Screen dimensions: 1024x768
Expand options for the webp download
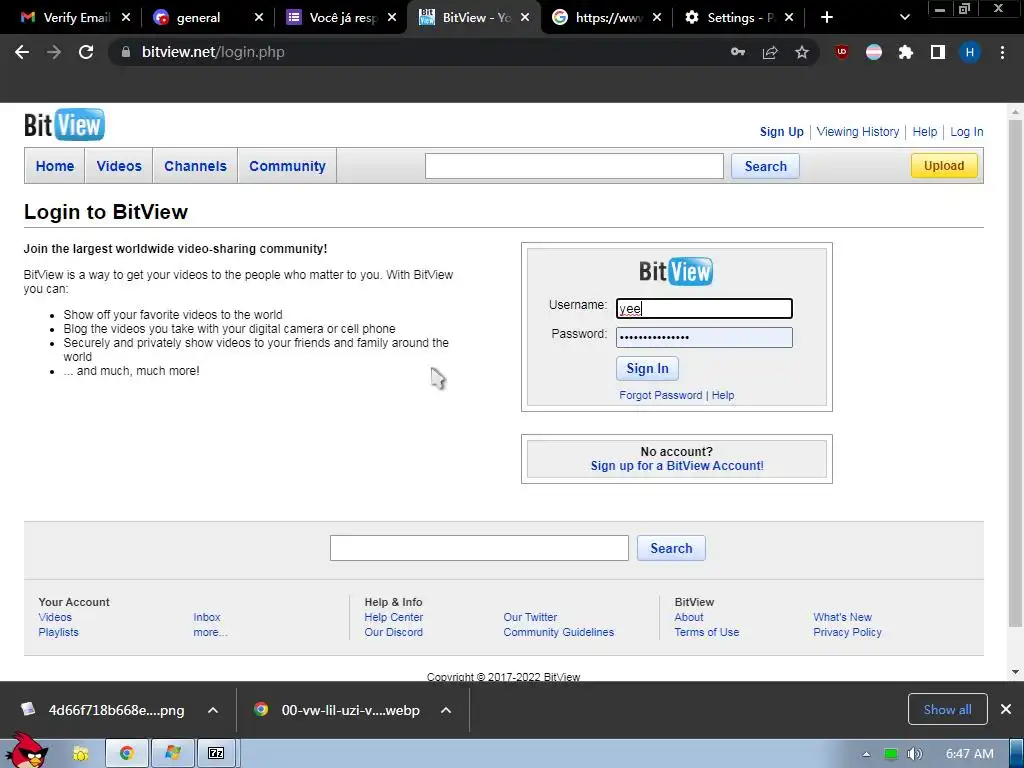point(446,710)
